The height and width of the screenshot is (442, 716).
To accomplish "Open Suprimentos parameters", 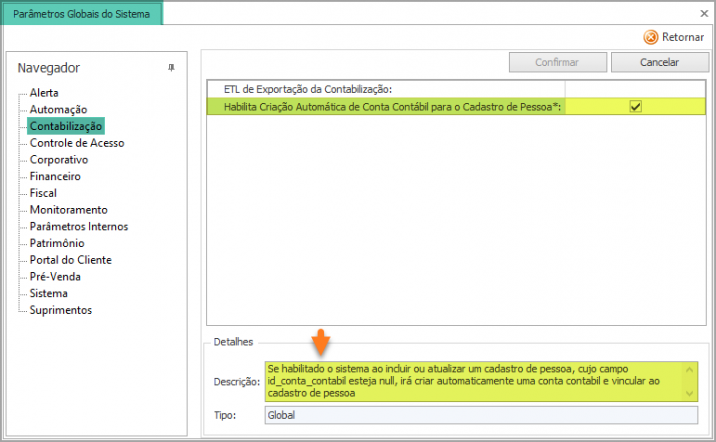I will pyautogui.click(x=61, y=310).
